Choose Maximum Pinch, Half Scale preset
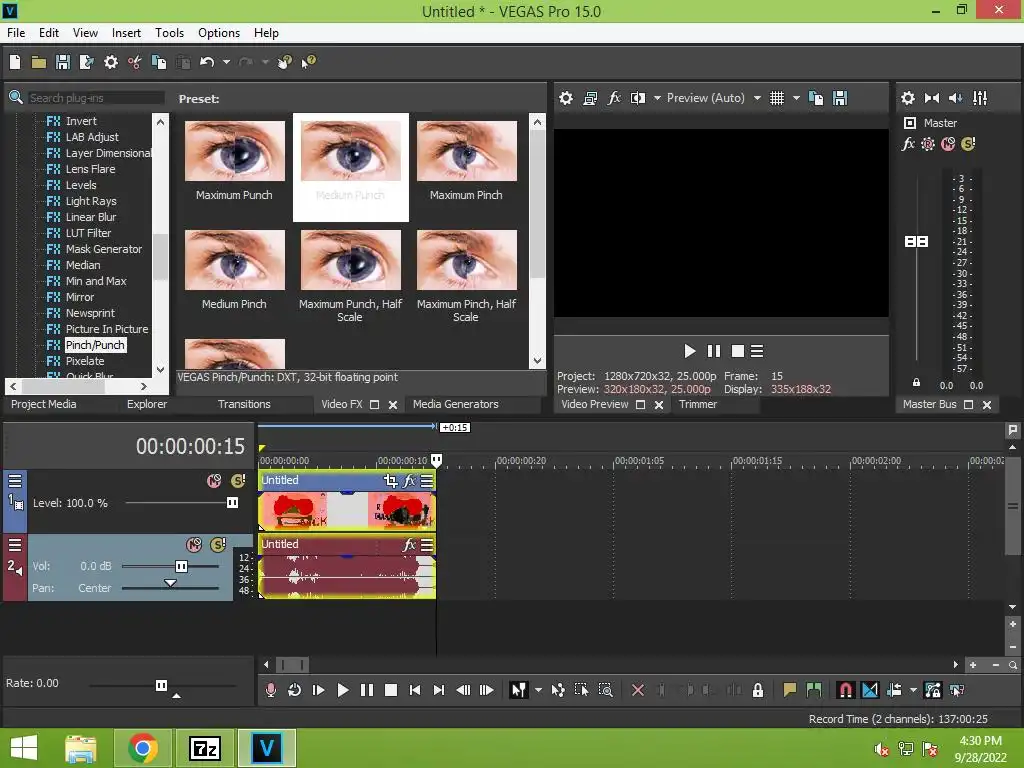Viewport: 1024px width, 768px height. pos(466,260)
